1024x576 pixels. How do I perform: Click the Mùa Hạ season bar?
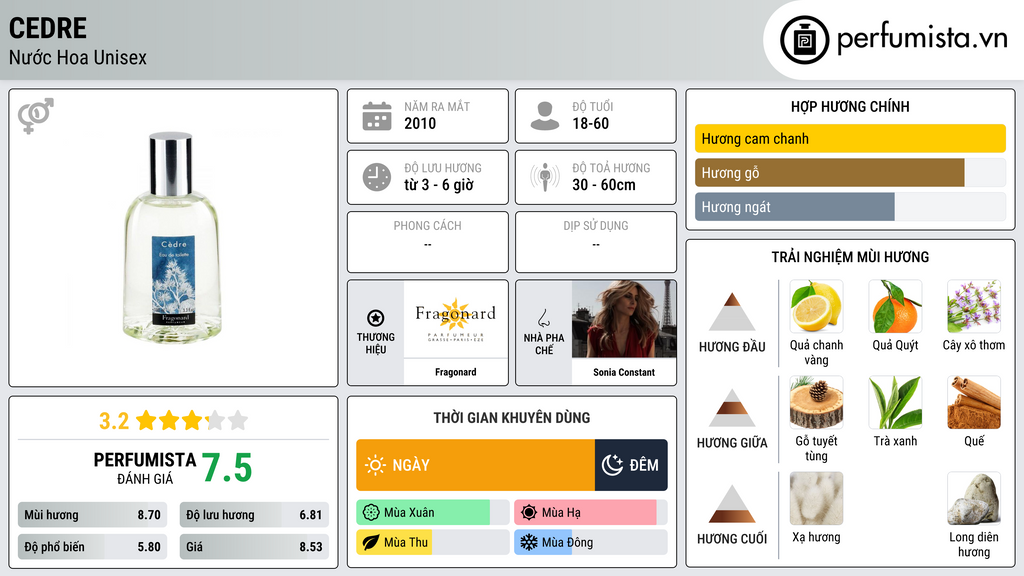point(590,513)
